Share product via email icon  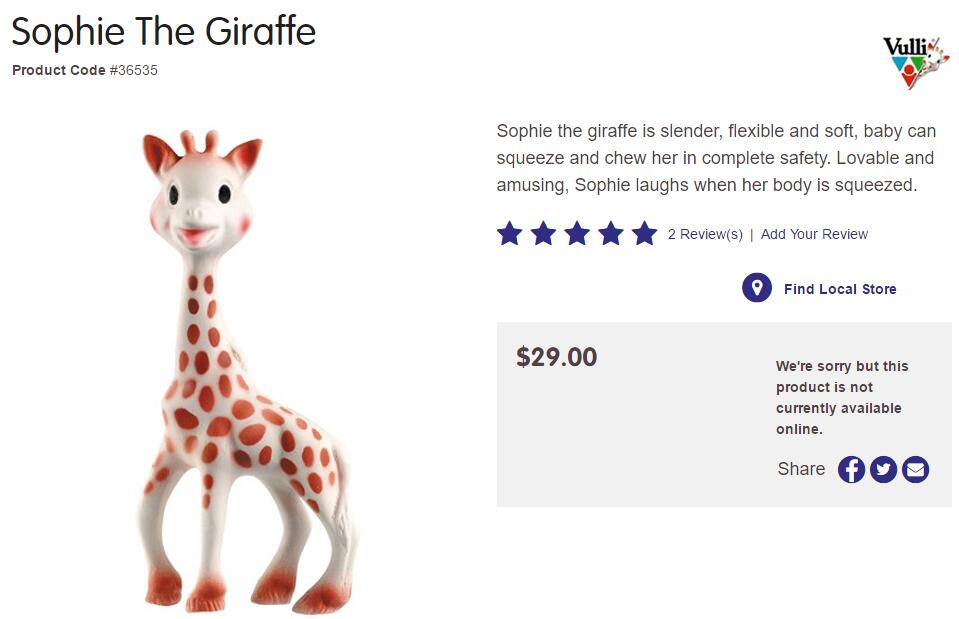[x=915, y=469]
